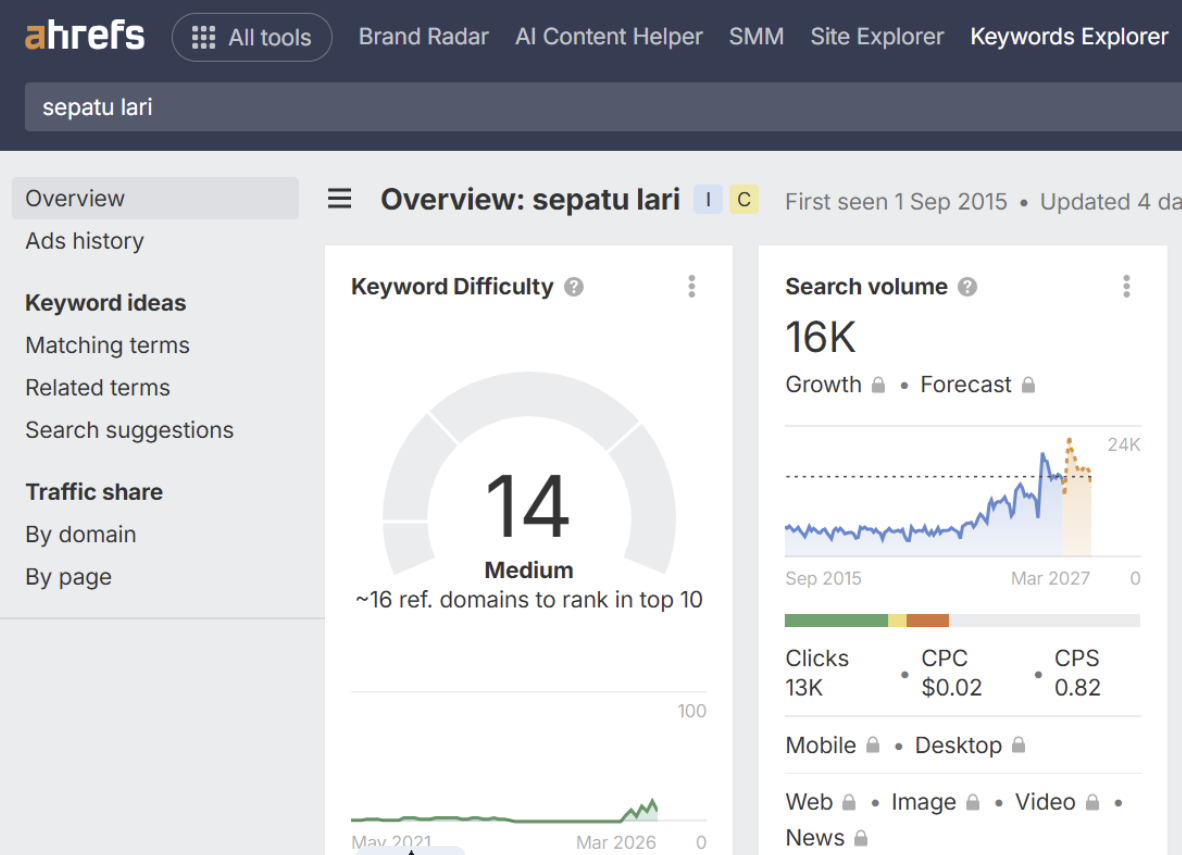
Task: Click the Keyword Difficulty history green chart
Action: click(504, 811)
